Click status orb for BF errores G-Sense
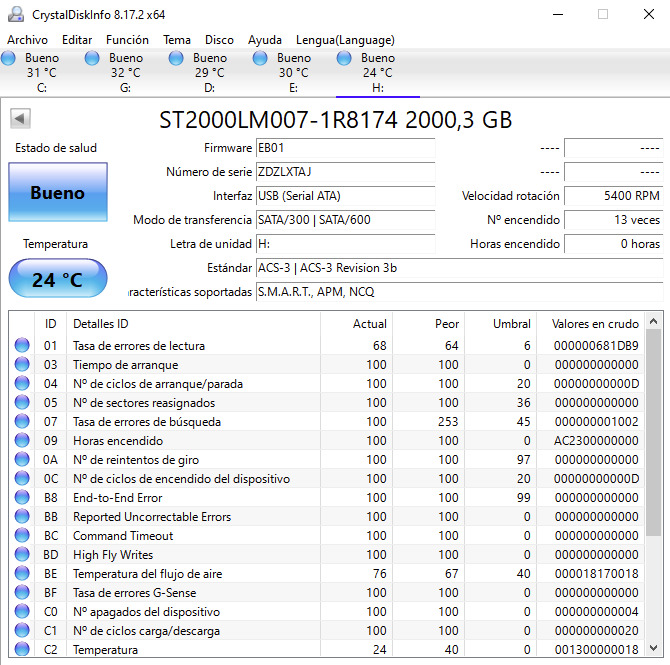 click(22, 592)
